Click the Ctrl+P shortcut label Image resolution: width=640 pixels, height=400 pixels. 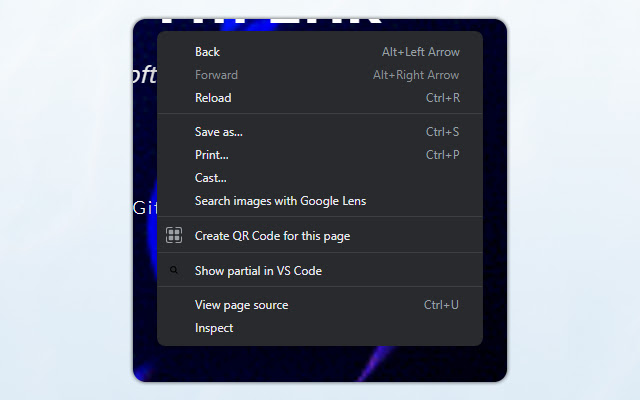(x=442, y=155)
